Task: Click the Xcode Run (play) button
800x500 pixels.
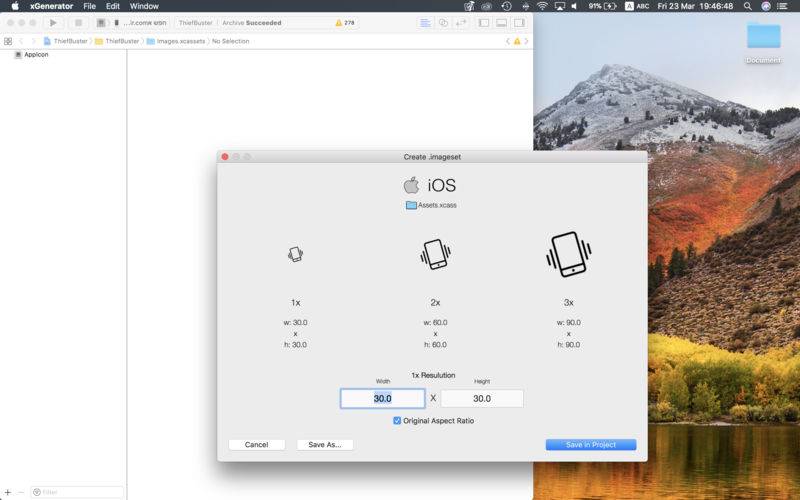Action: click(x=53, y=22)
